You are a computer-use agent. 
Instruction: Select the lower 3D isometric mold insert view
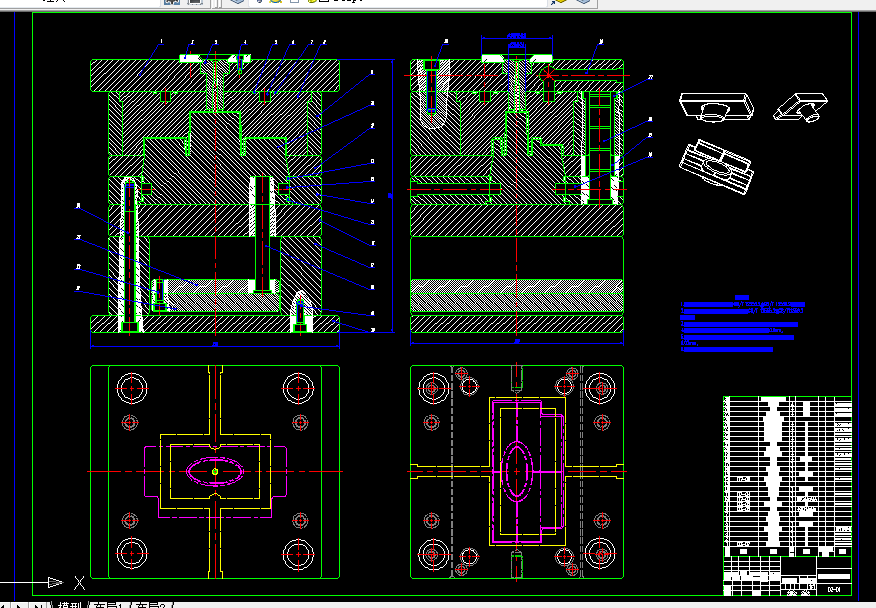[716, 167]
